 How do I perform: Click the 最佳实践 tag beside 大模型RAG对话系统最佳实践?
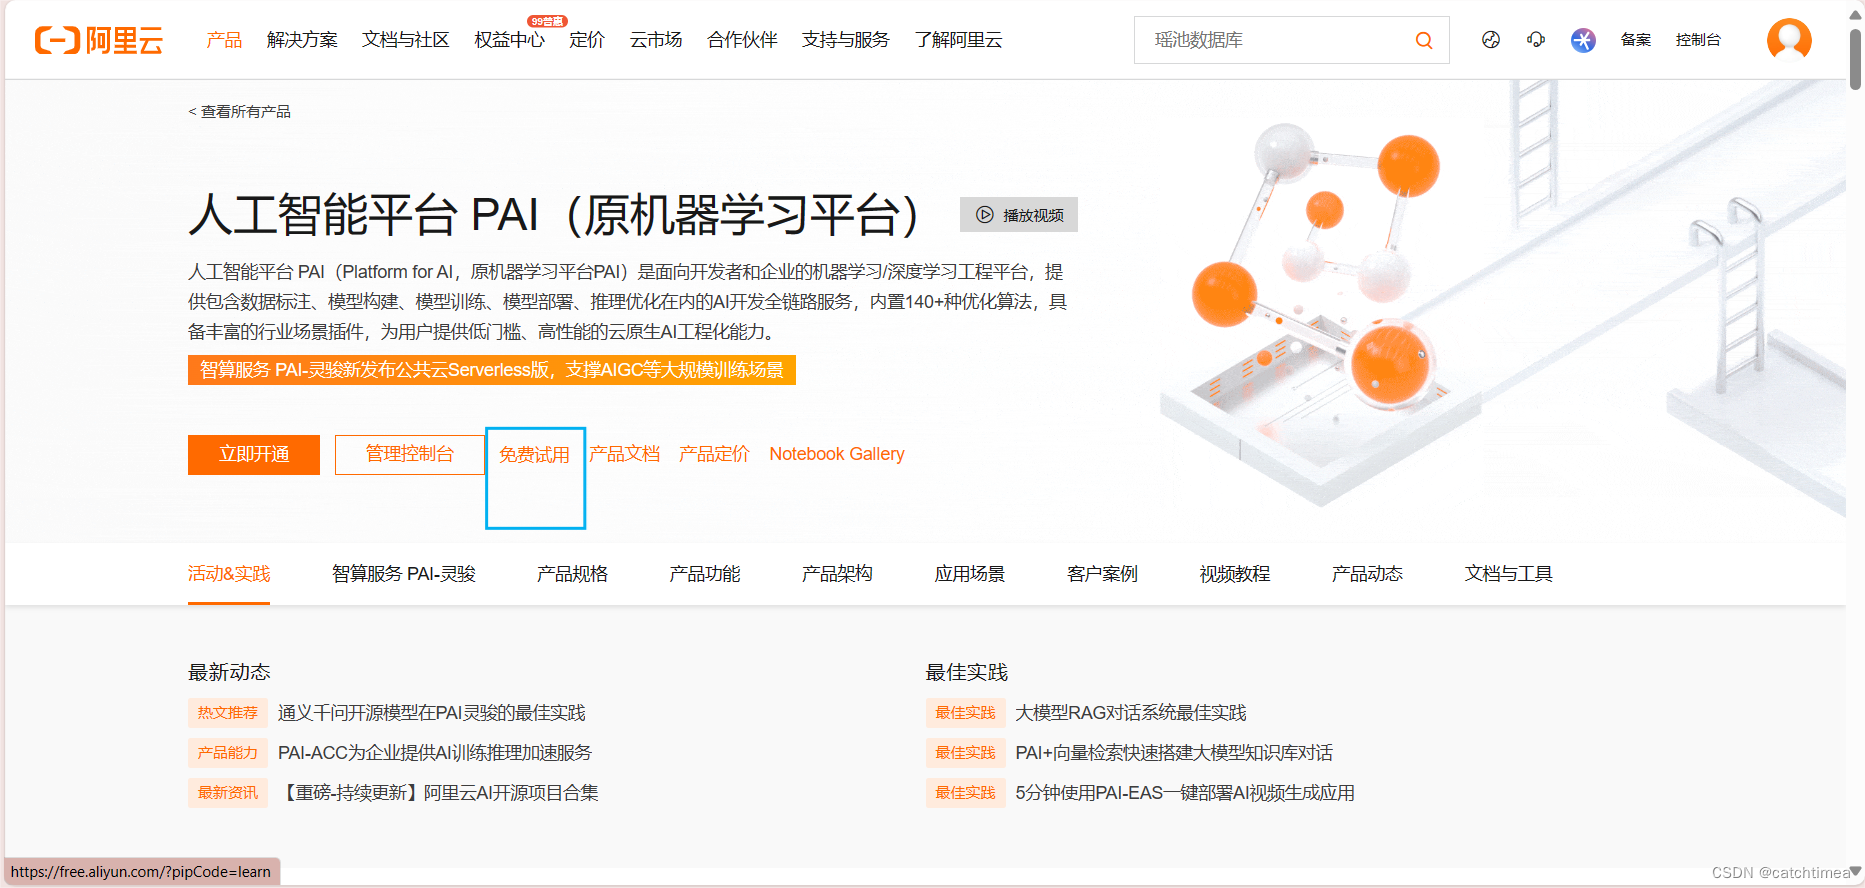[965, 713]
